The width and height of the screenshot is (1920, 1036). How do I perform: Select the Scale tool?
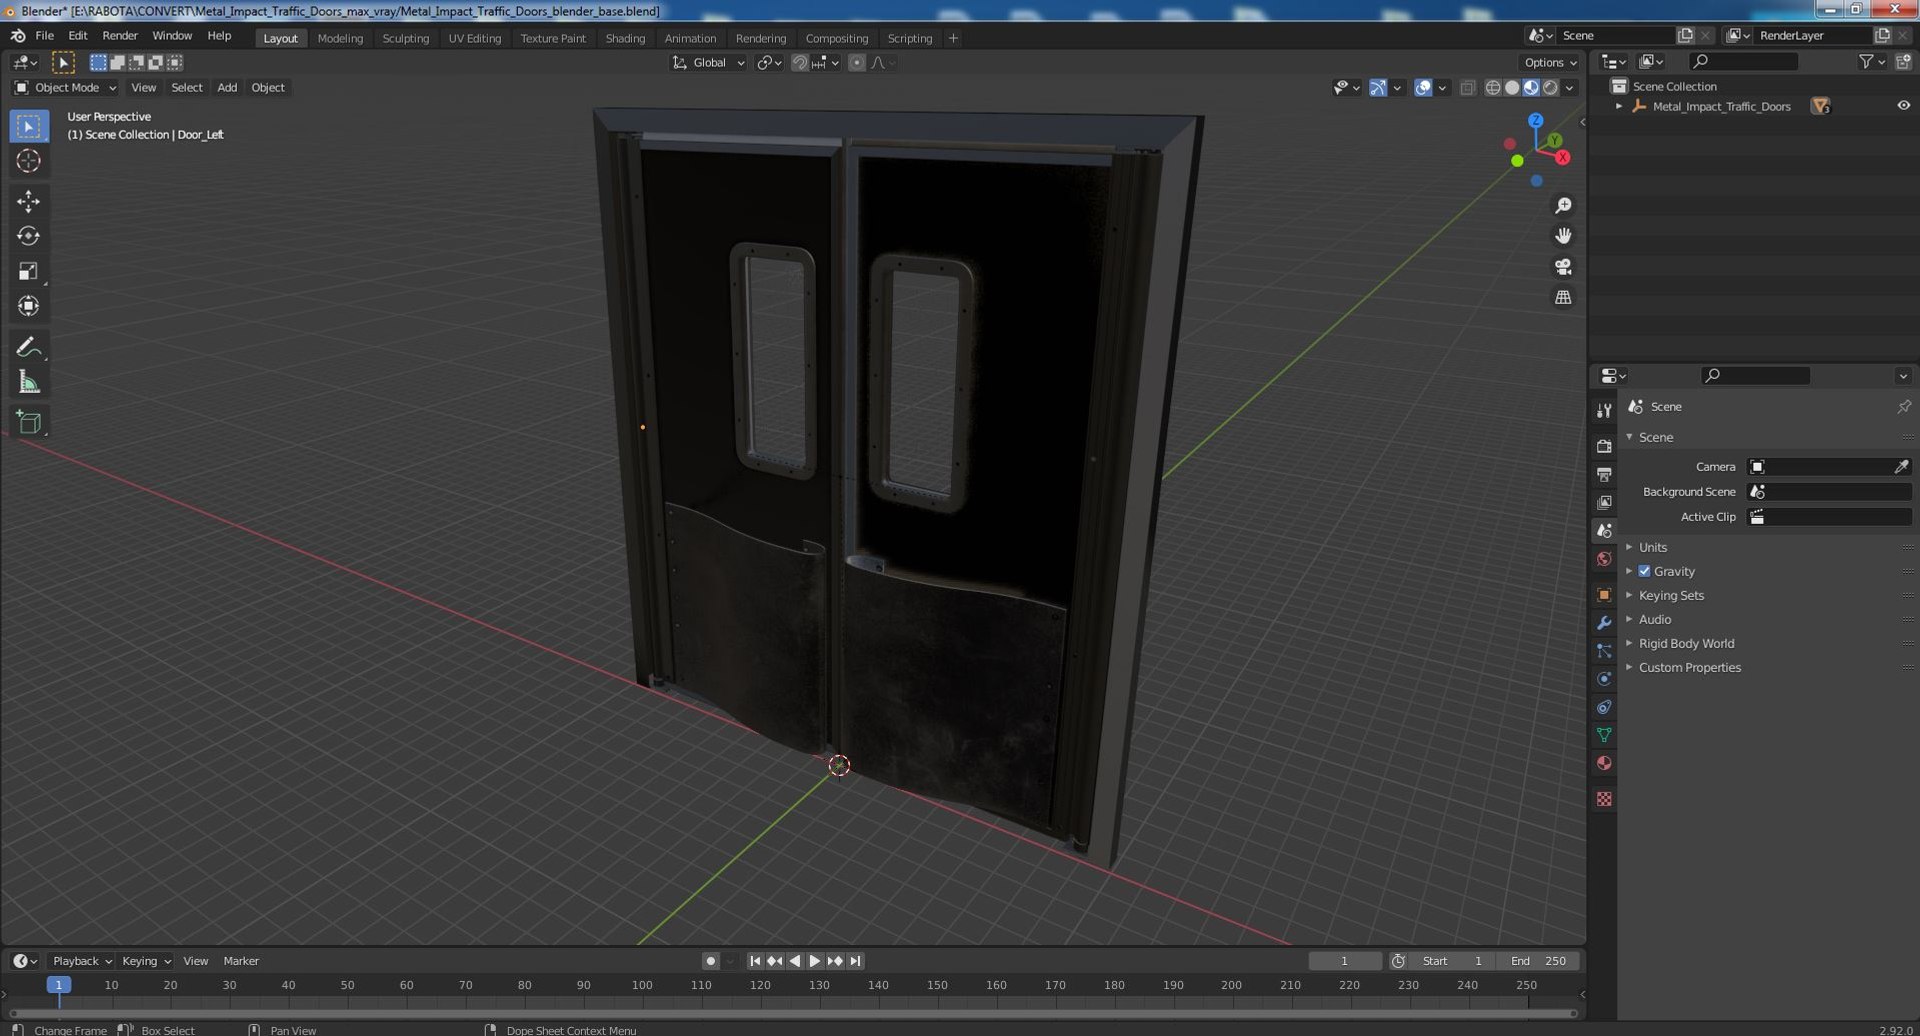coord(28,271)
